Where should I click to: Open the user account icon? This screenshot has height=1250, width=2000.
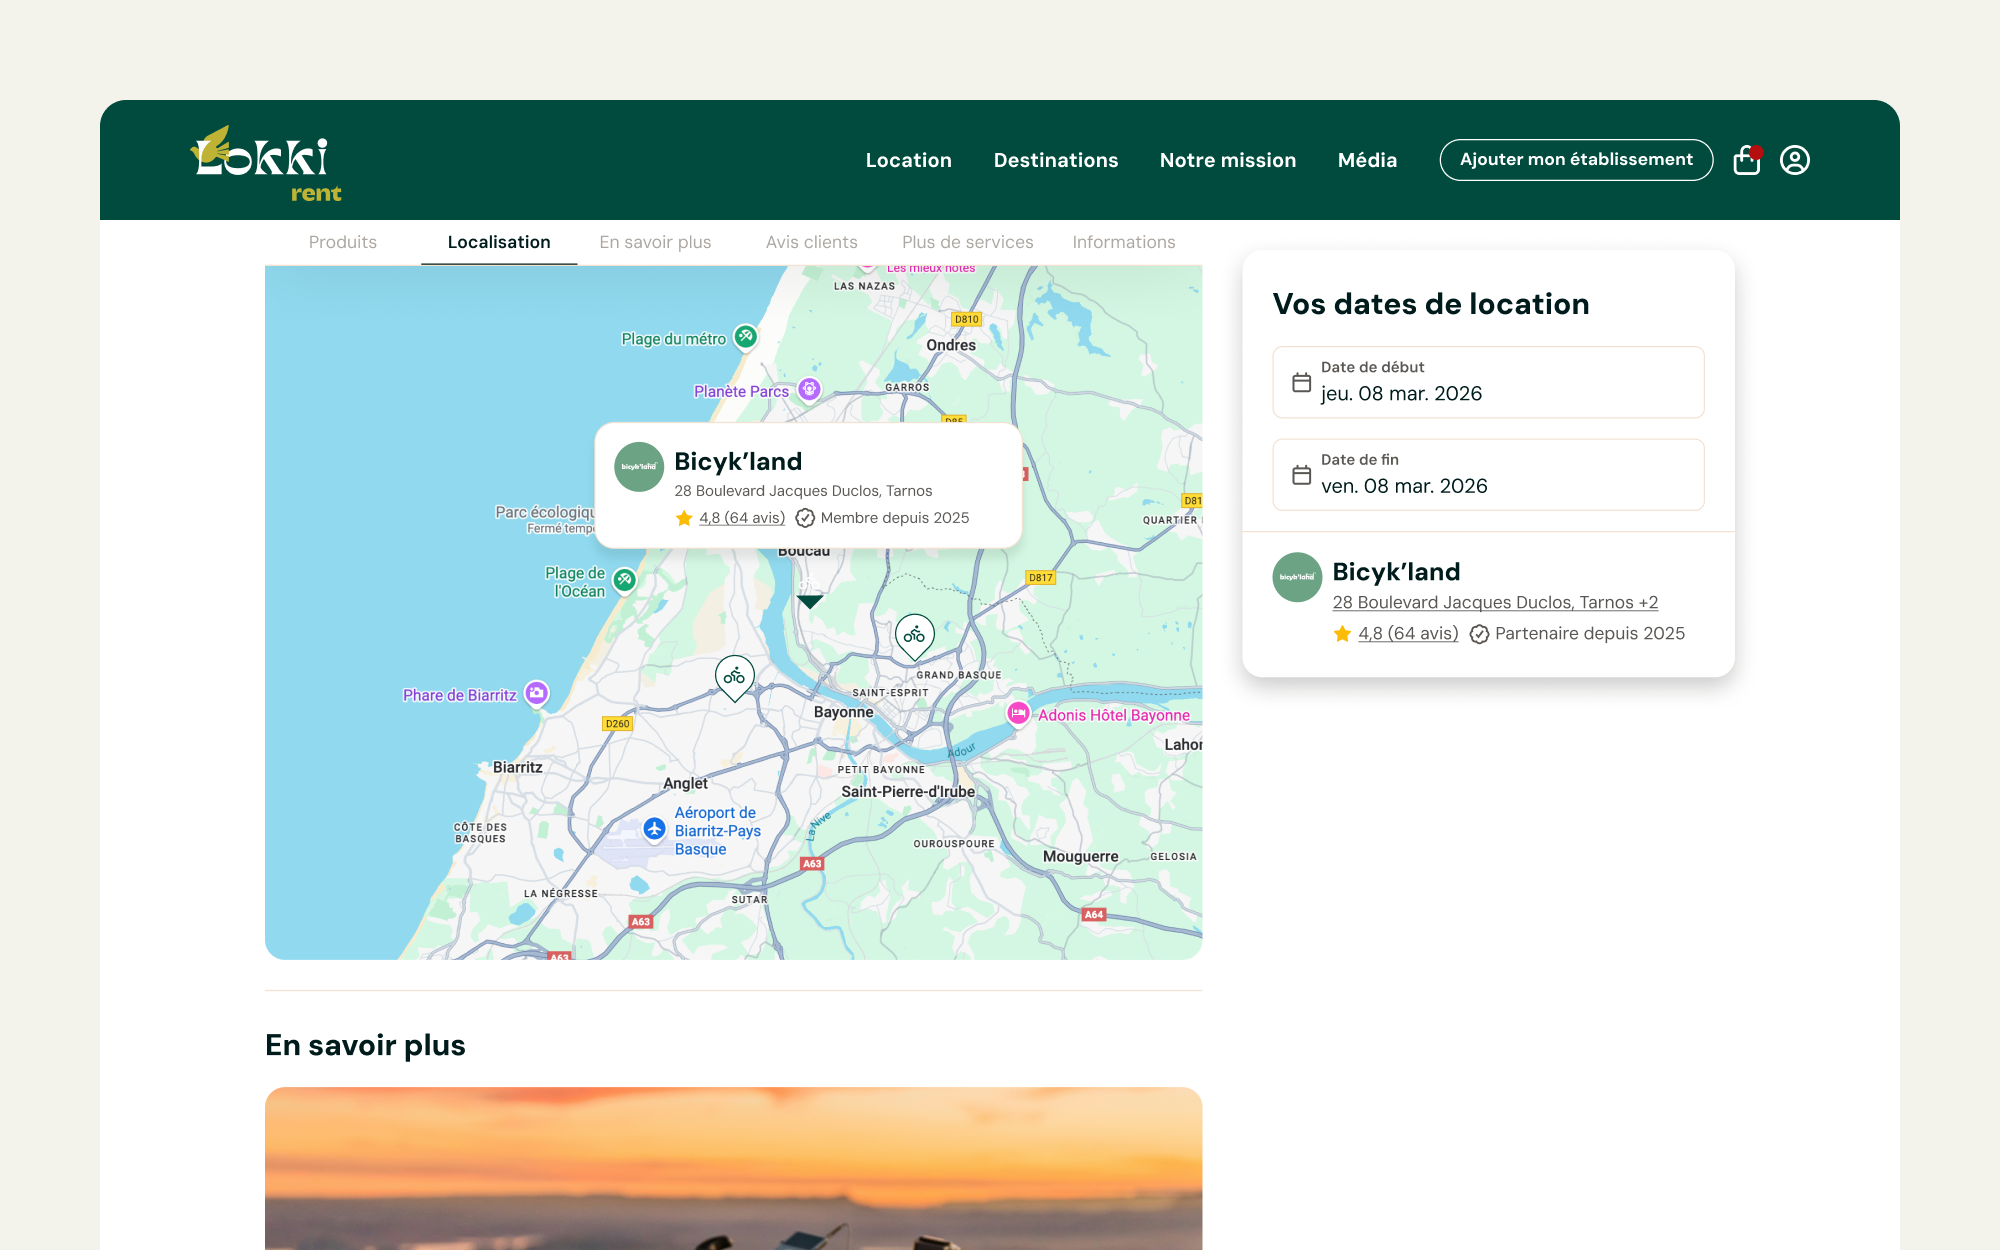tap(1795, 160)
